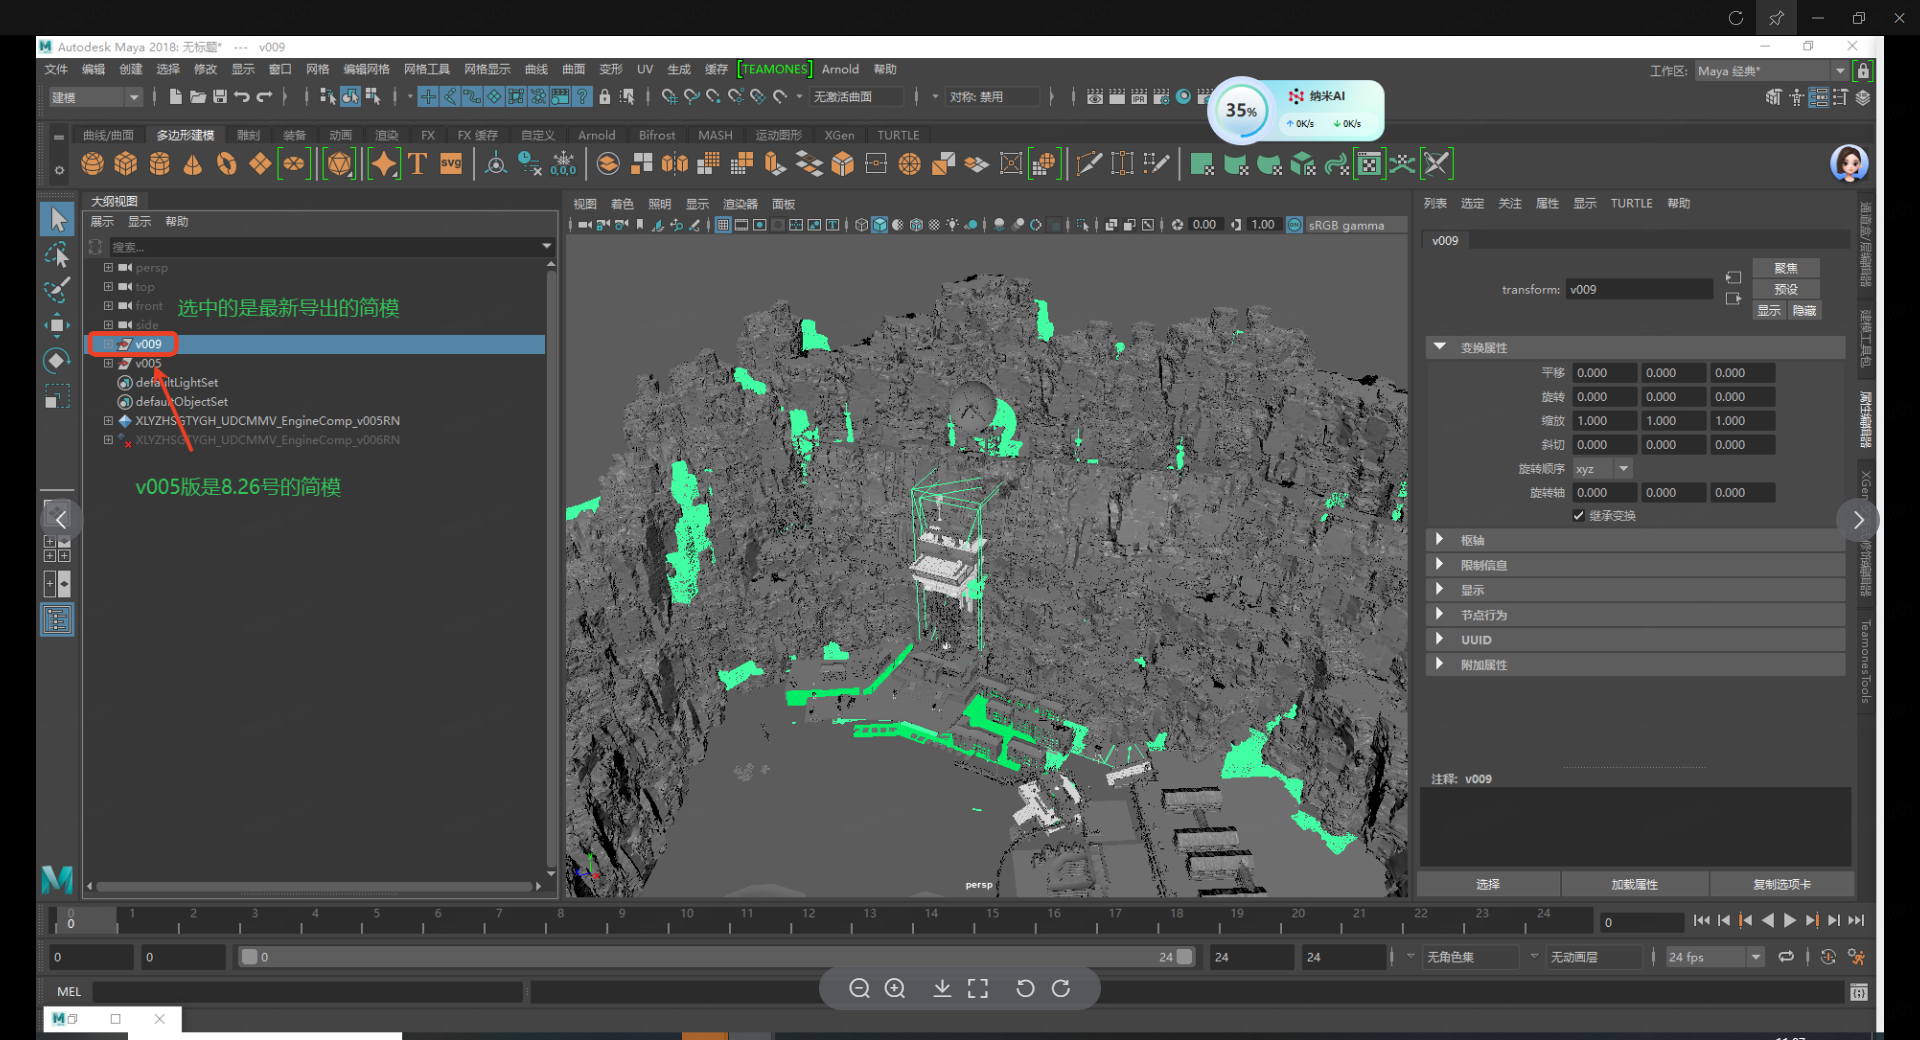Create a polygon cube from the shelf
1920x1040 pixels.
coord(126,164)
